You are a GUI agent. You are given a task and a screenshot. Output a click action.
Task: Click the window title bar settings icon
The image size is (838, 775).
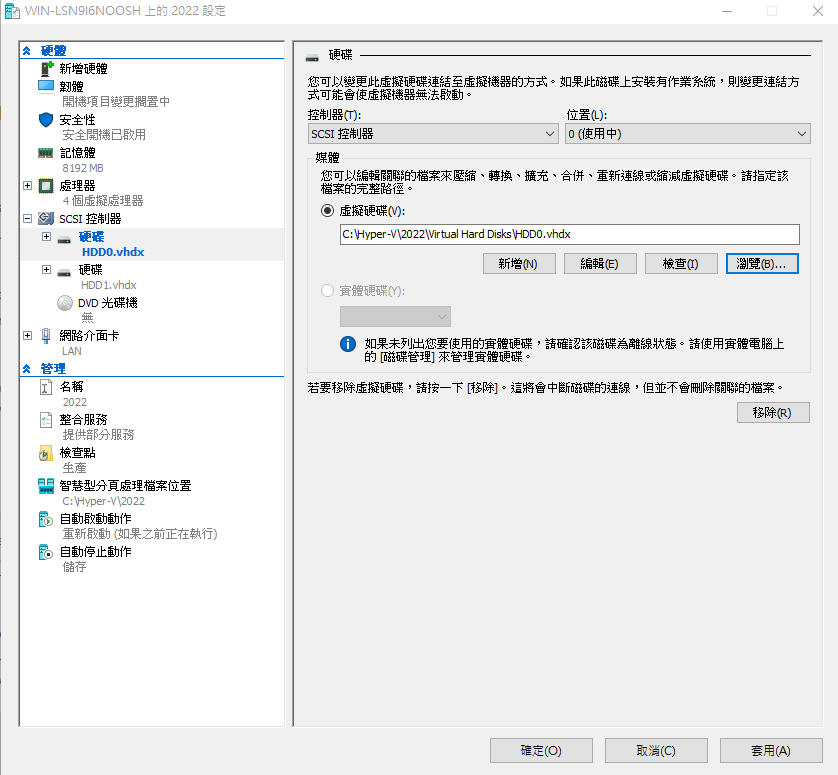pyautogui.click(x=12, y=11)
